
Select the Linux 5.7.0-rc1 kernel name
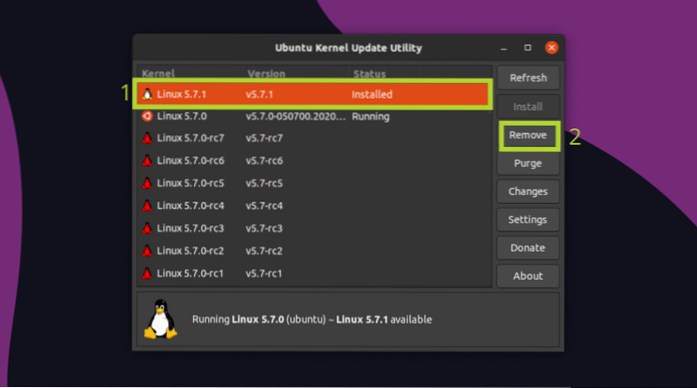(190, 273)
